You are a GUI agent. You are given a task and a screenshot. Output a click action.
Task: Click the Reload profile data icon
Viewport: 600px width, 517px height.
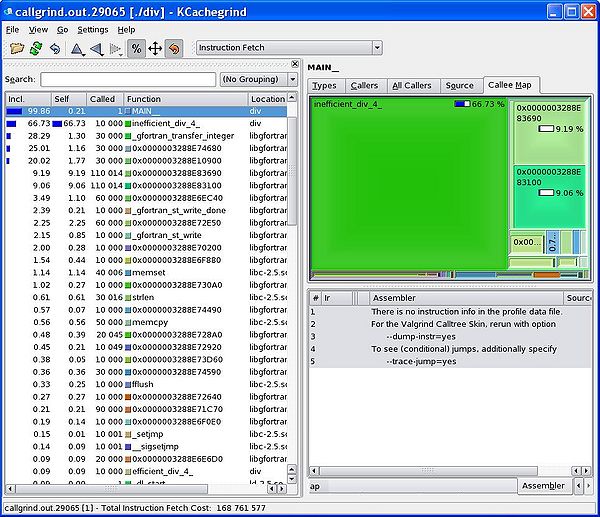tap(36, 48)
